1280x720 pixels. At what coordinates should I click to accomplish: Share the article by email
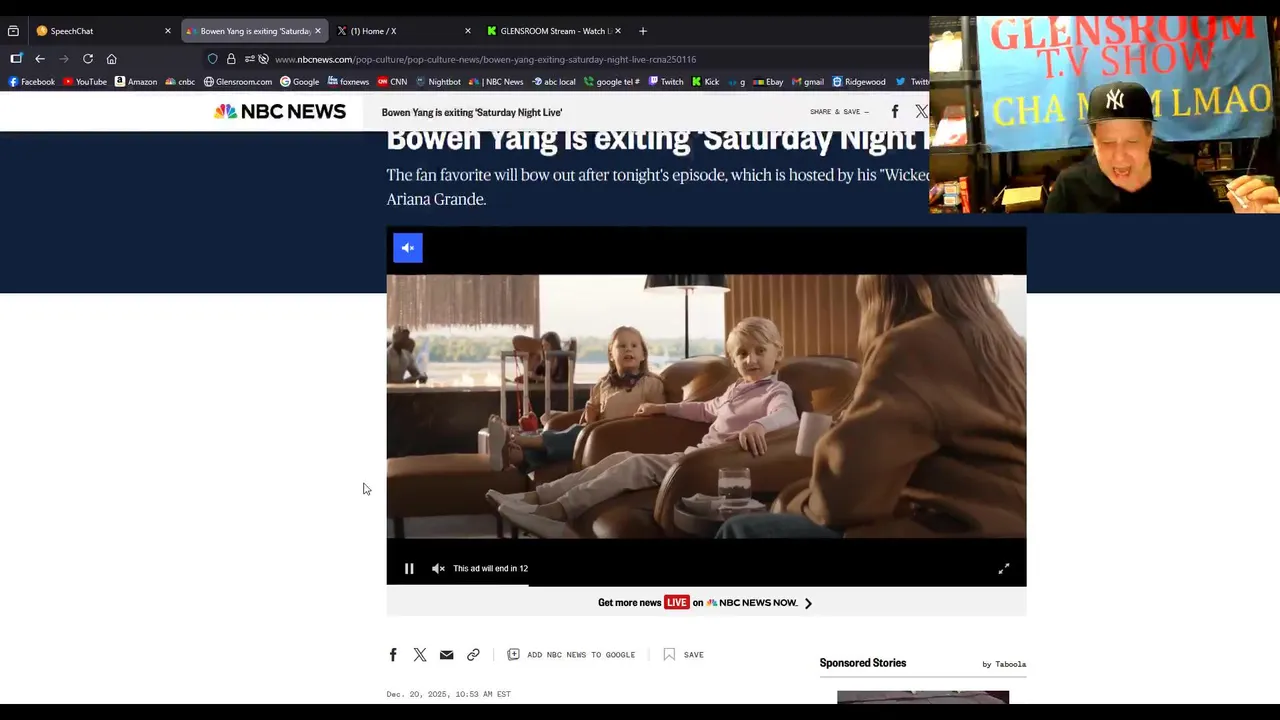(447, 655)
